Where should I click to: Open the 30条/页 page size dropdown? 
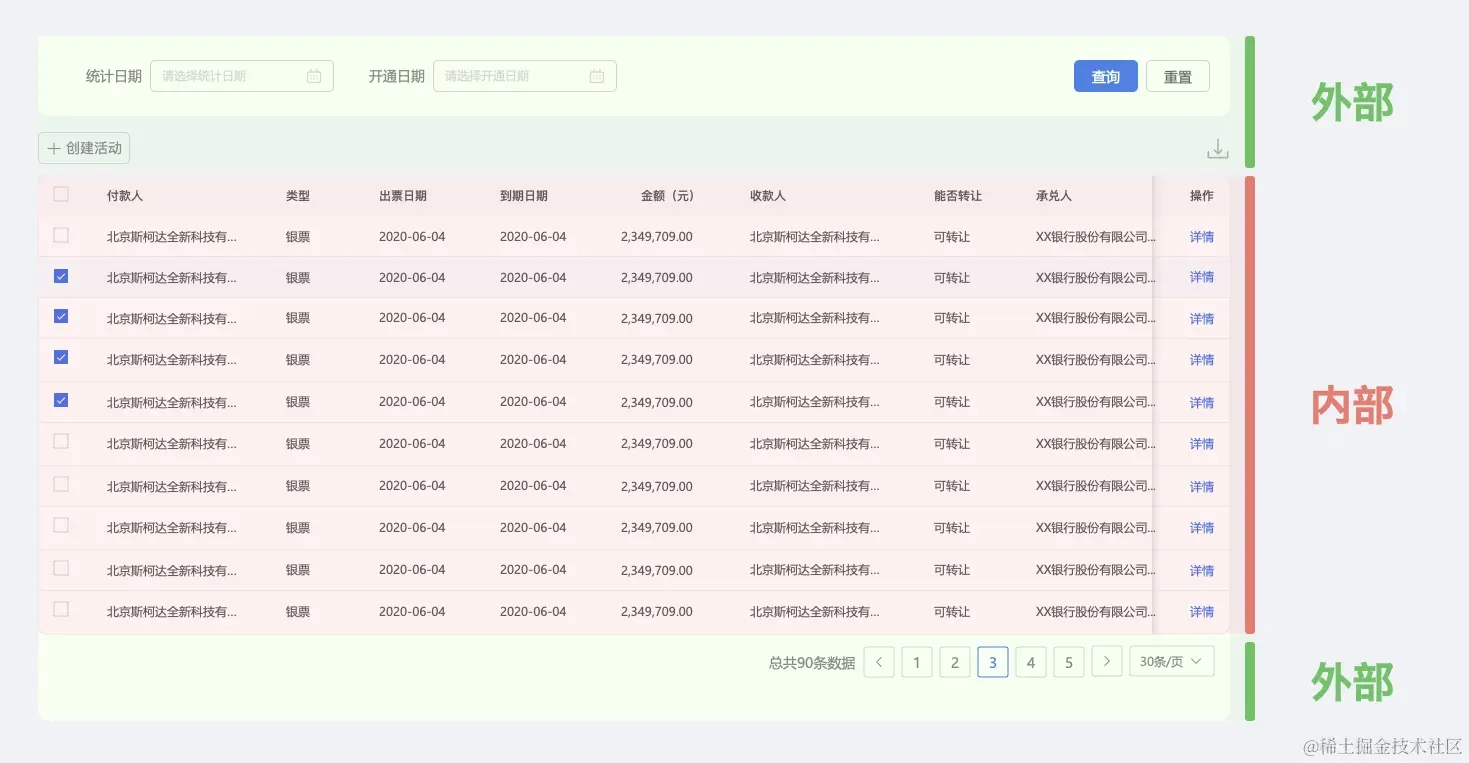1171,661
